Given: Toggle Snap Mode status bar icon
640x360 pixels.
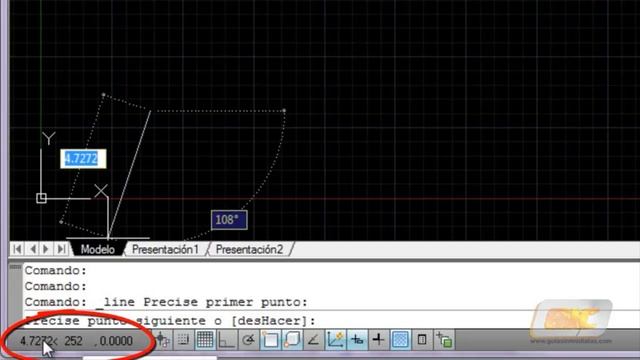Looking at the screenshot, I should coord(183,340).
